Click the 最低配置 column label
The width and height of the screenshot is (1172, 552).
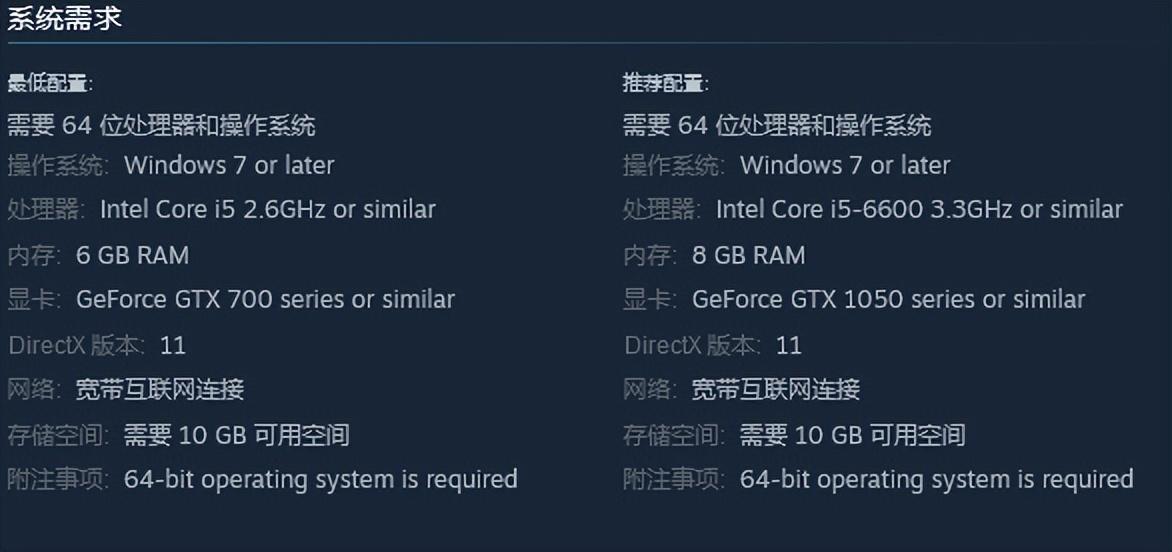[50, 83]
